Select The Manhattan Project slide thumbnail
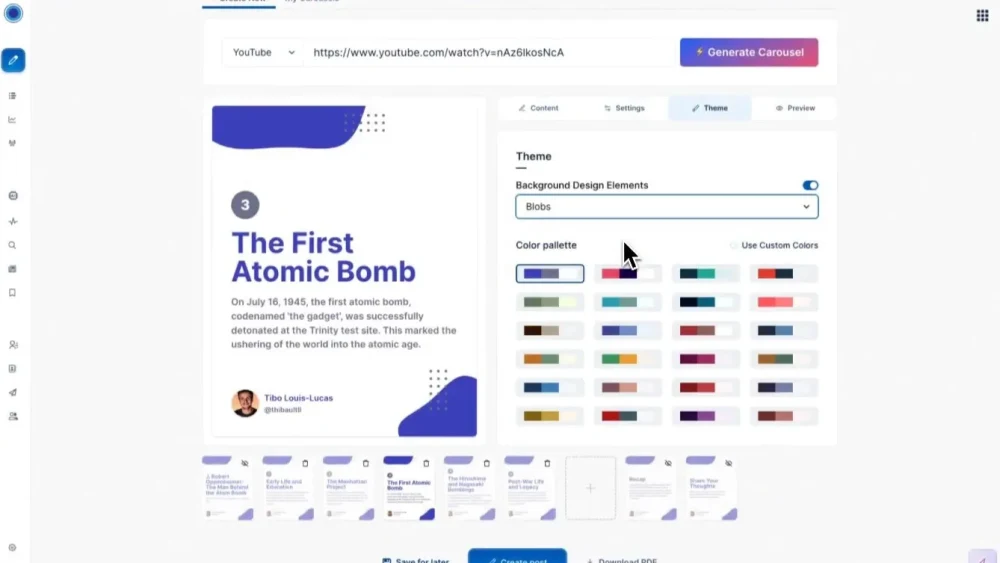The image size is (1000, 563). (348, 488)
